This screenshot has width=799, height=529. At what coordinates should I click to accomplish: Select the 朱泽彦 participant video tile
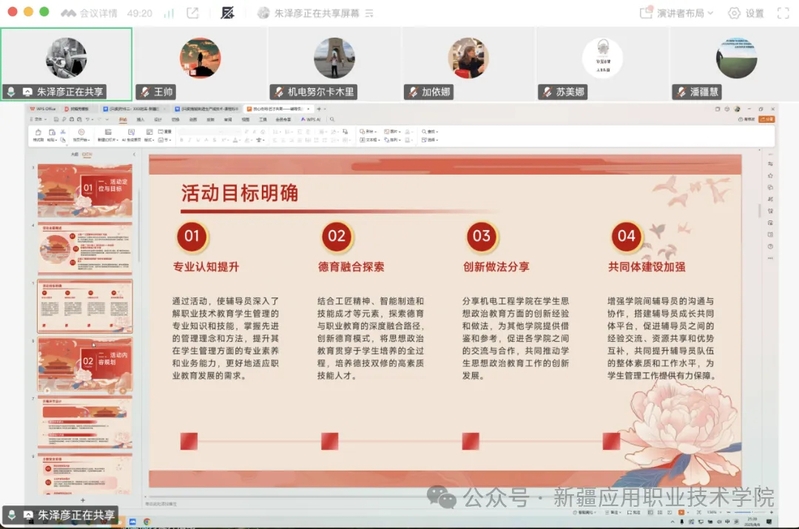(66, 57)
